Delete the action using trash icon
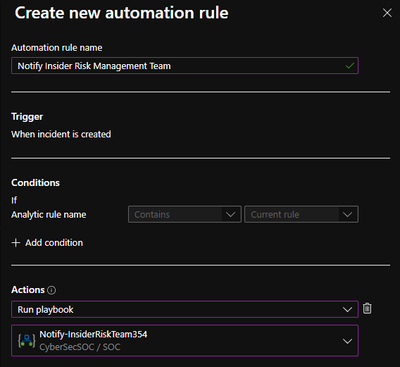This screenshot has width=400, height=367. point(367,308)
